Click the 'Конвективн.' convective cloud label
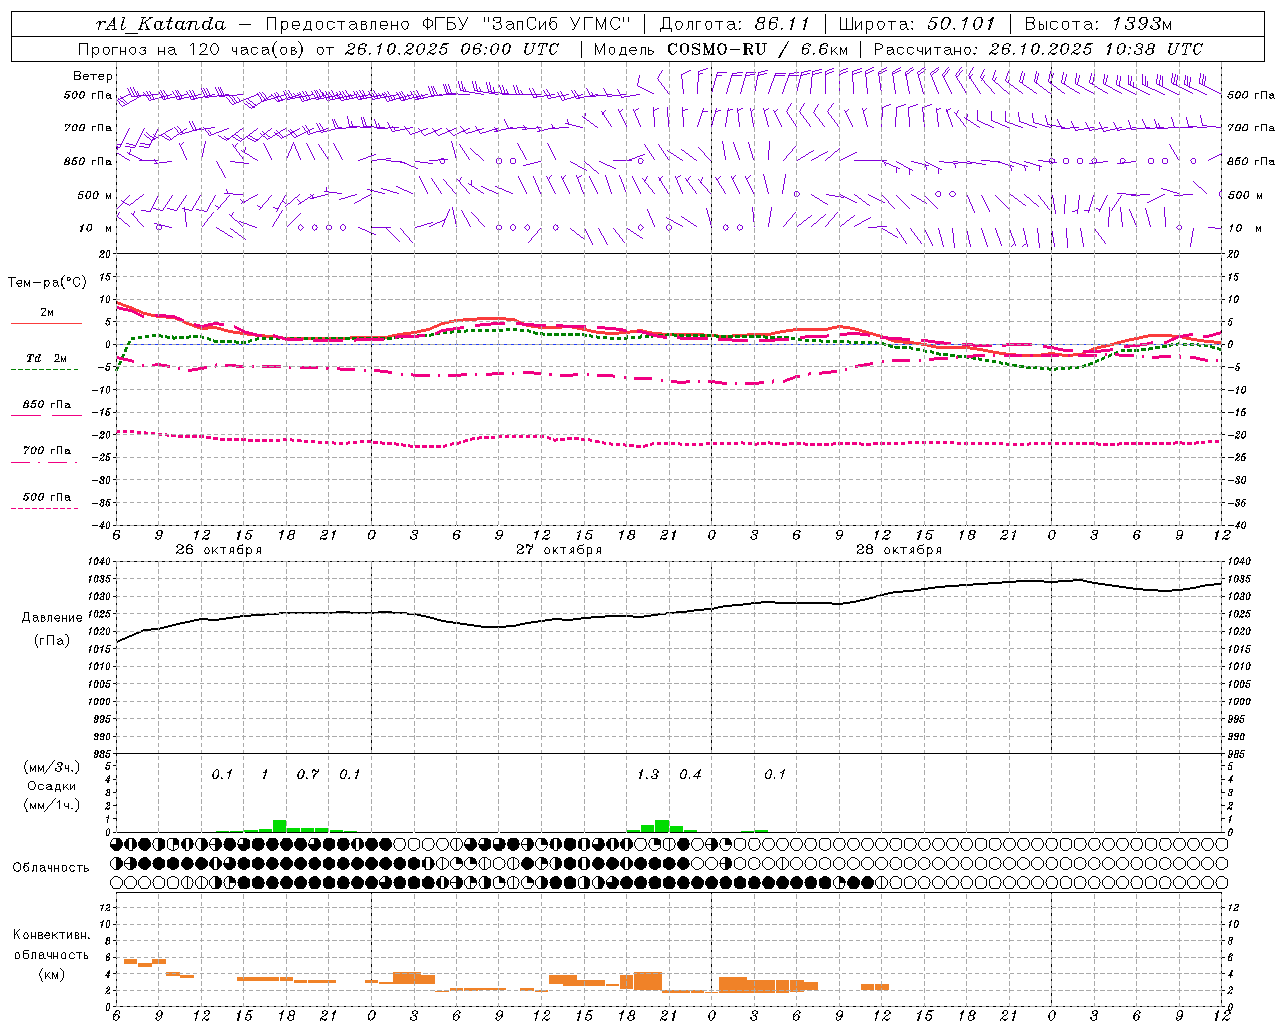1280x1024 pixels. pyautogui.click(x=51, y=935)
